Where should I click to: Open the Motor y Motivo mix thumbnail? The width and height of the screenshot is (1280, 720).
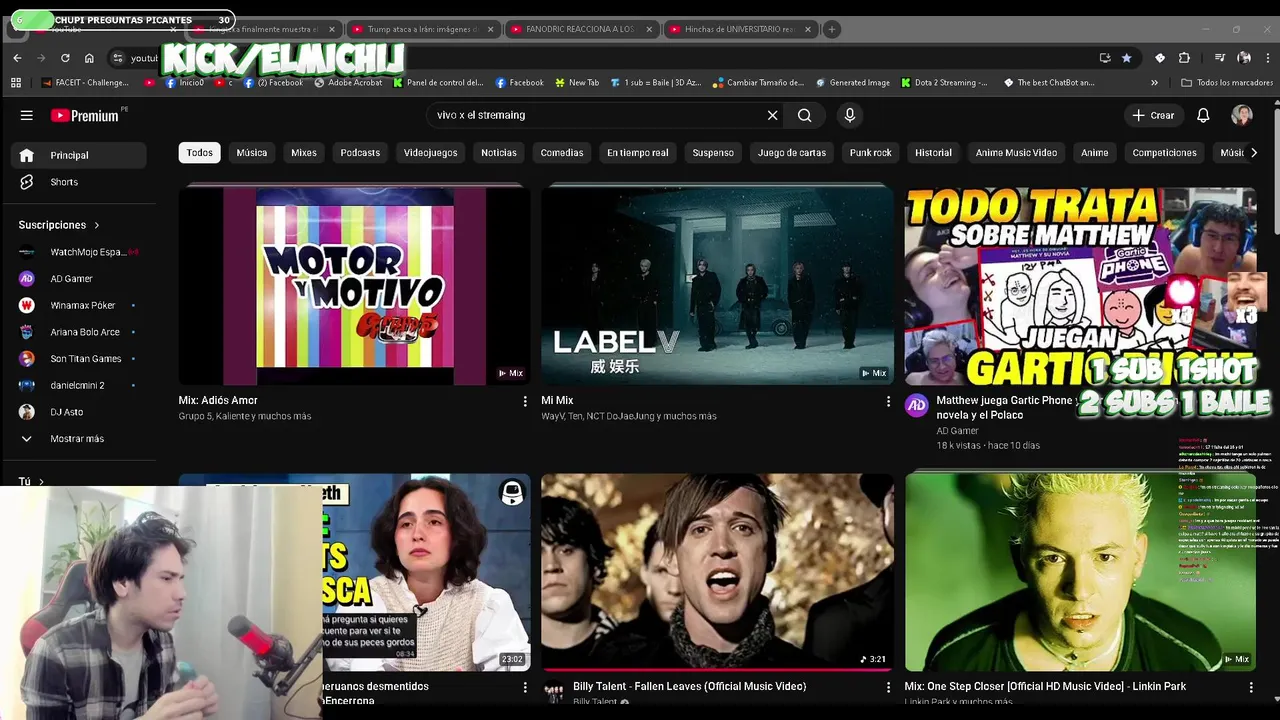tap(354, 285)
